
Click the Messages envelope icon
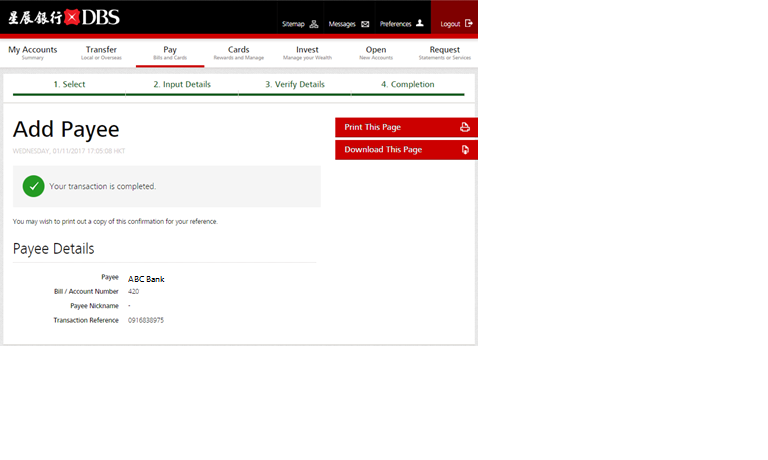point(365,23)
